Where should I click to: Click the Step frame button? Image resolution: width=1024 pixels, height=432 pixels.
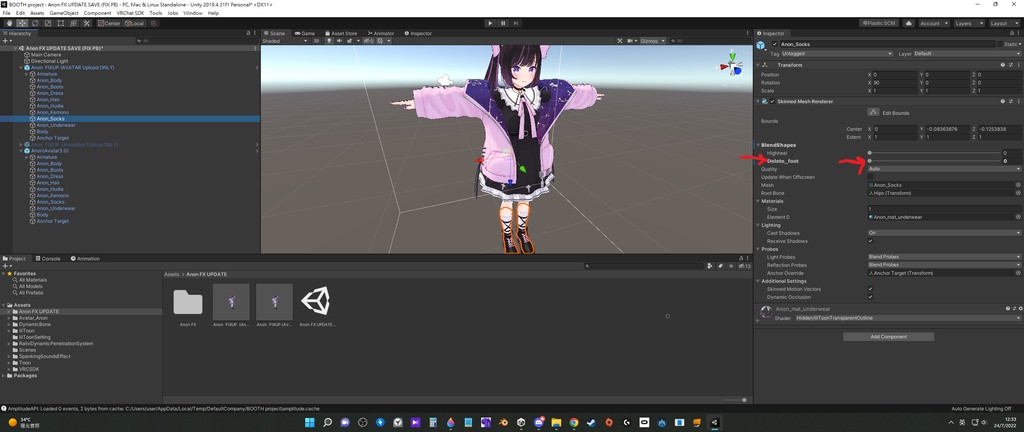[x=516, y=23]
